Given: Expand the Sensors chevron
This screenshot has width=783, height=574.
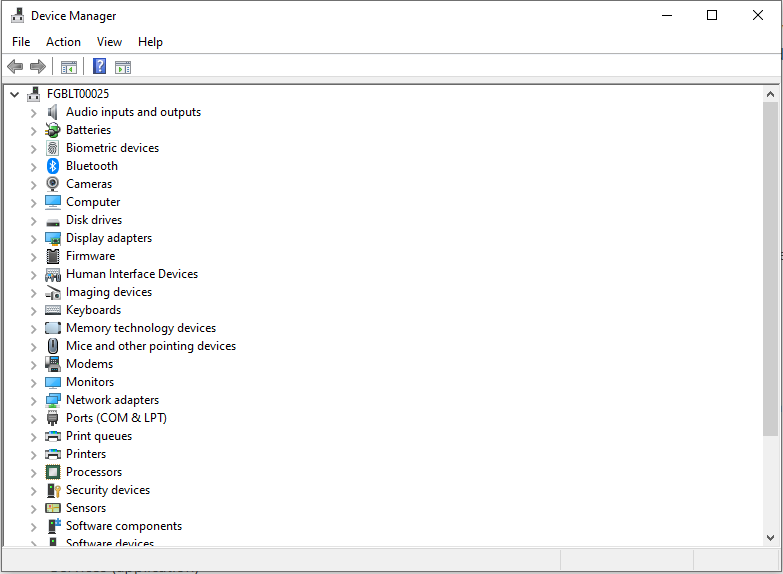Looking at the screenshot, I should point(33,509).
